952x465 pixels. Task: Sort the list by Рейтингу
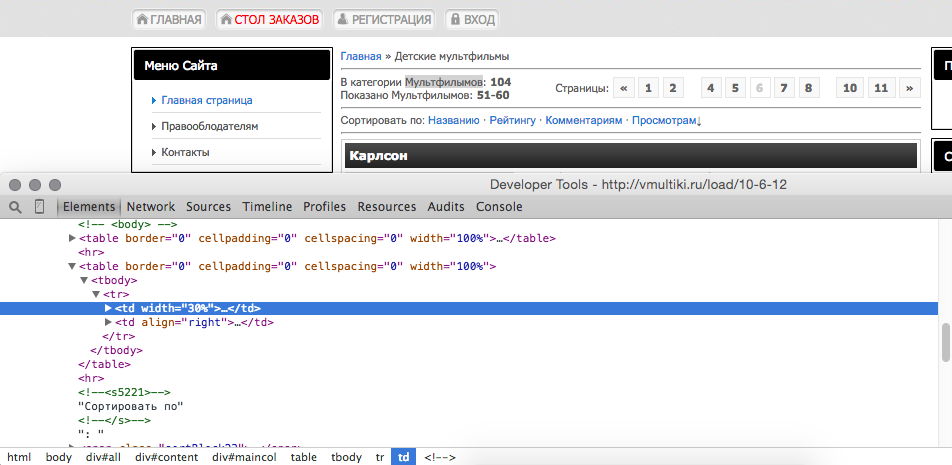click(512, 120)
